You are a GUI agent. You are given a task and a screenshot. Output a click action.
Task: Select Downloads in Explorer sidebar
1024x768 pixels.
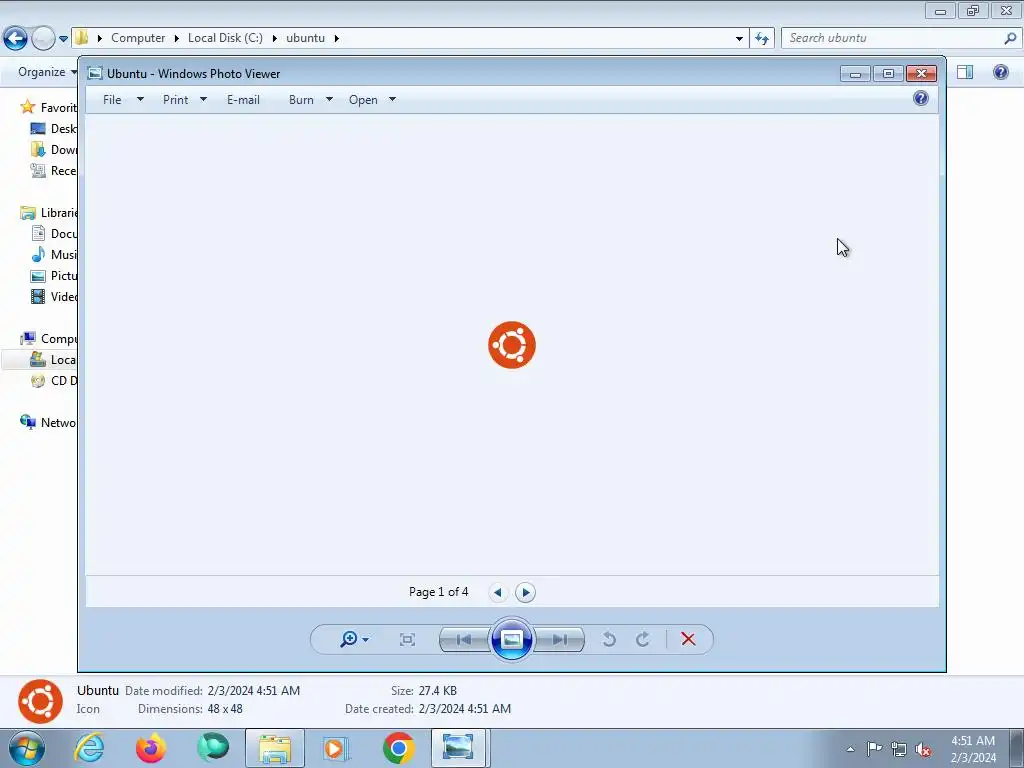(x=54, y=150)
